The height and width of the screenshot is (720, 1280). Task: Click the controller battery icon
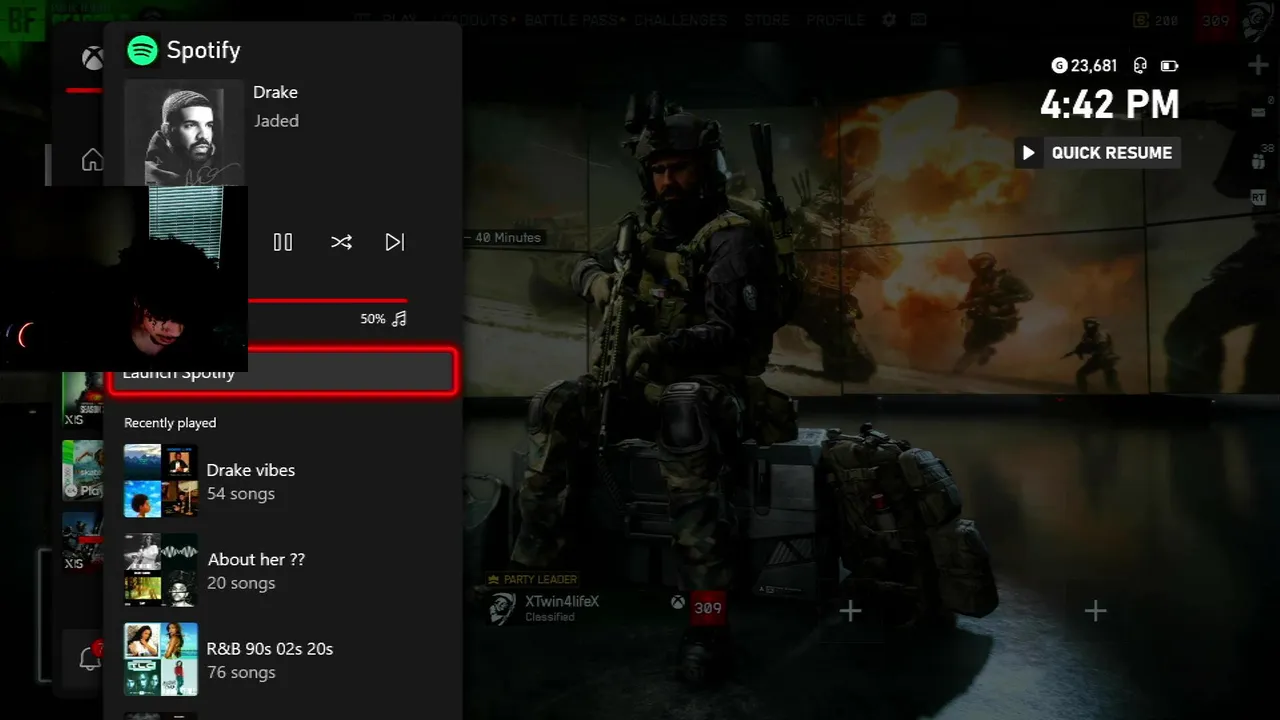[x=1169, y=66]
